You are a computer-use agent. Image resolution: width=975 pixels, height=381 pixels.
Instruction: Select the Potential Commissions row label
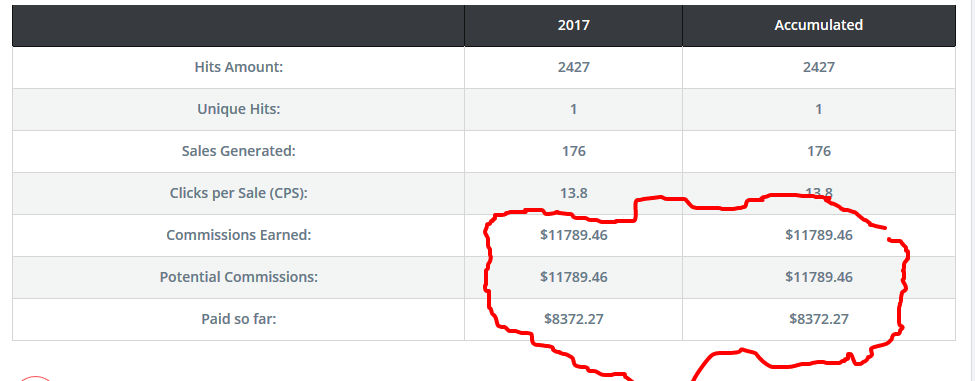239,277
